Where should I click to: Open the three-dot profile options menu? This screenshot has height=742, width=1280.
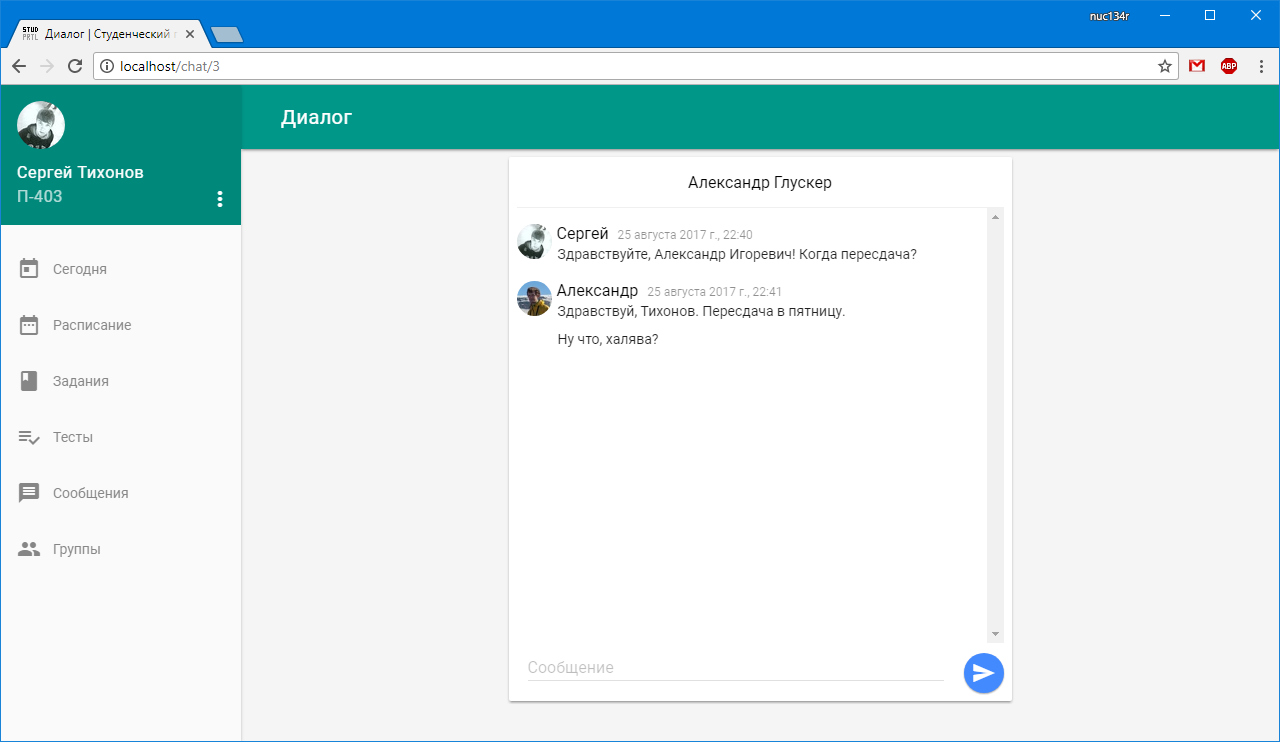tap(220, 198)
